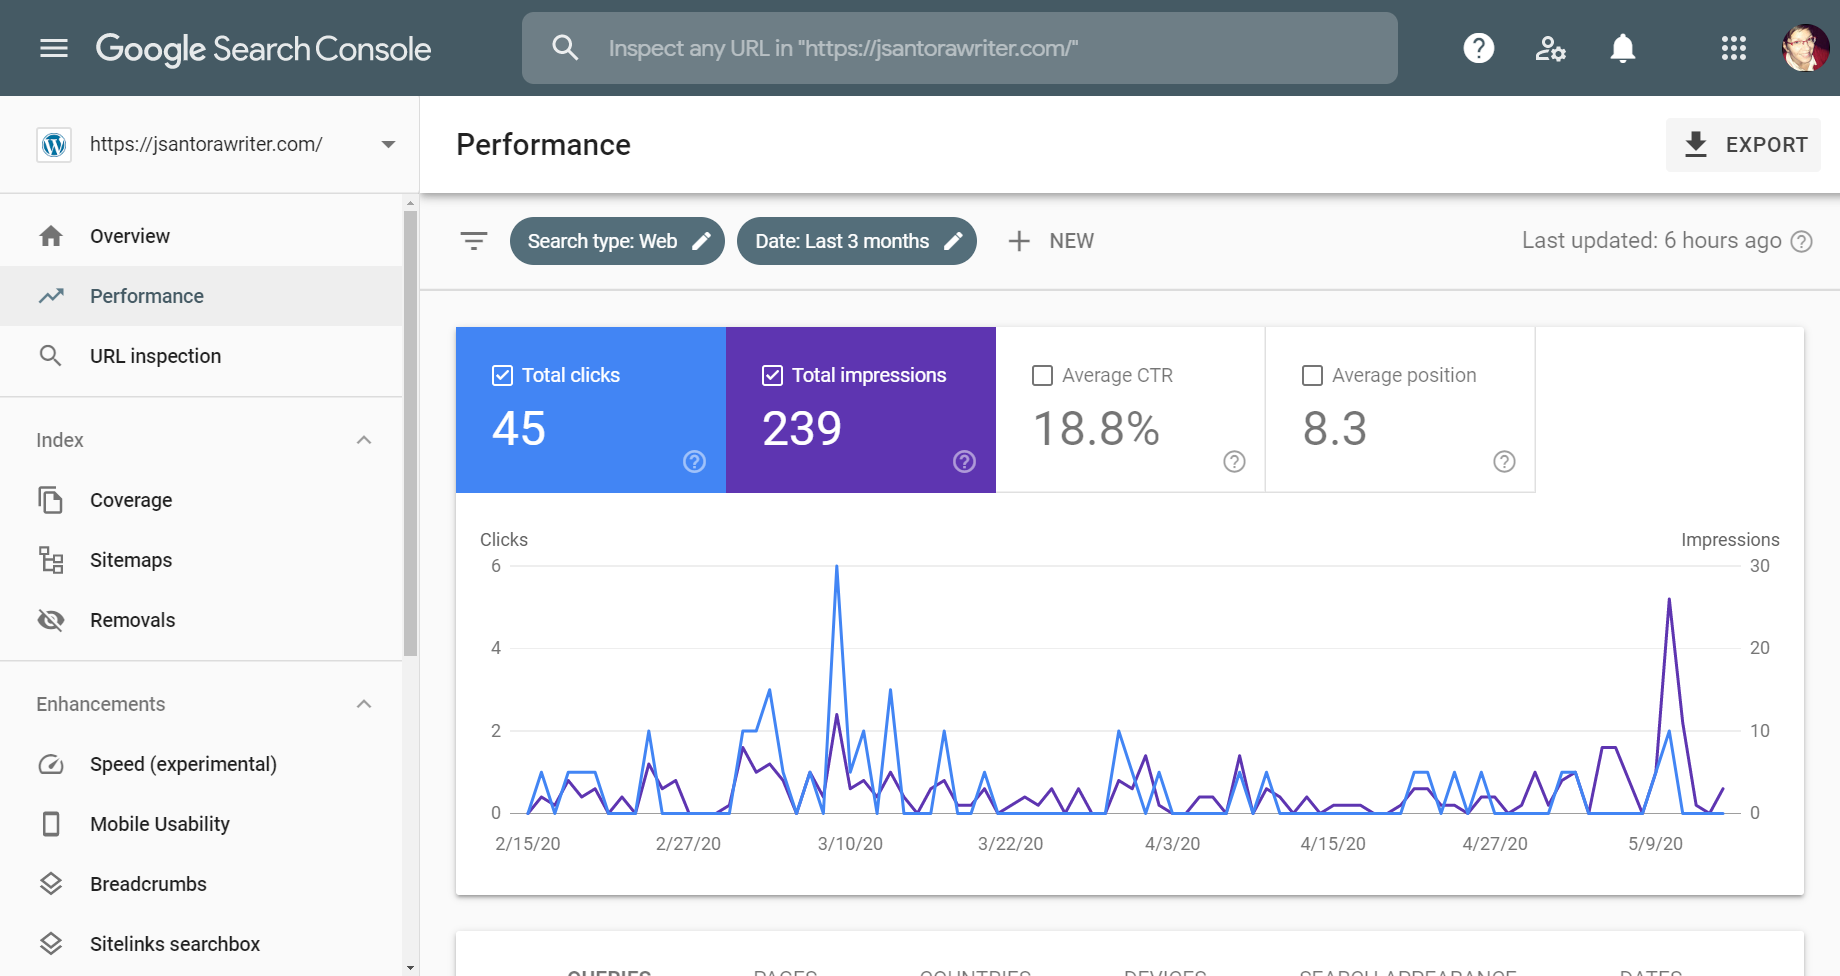Open users and permissions settings icon
The height and width of the screenshot is (976, 1840).
click(x=1550, y=48)
